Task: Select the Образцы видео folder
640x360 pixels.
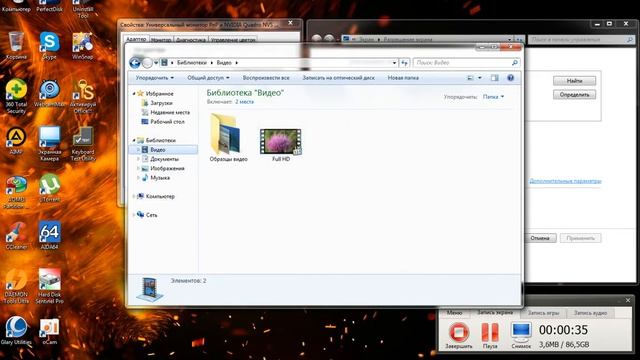Action: tap(228, 138)
